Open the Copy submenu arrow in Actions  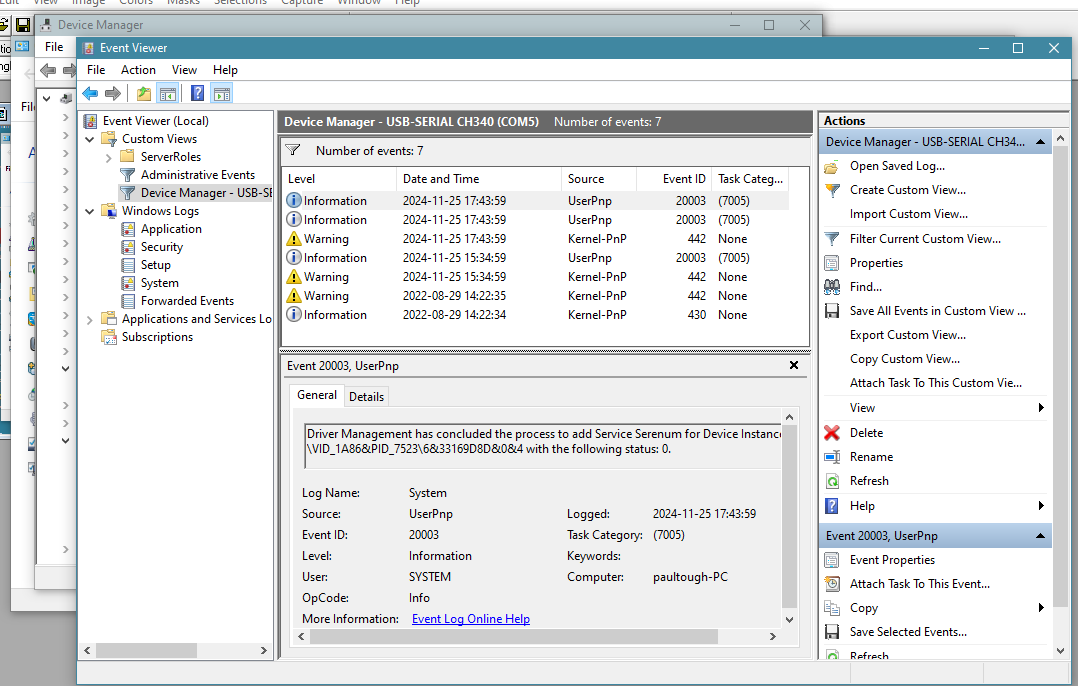[1041, 608]
